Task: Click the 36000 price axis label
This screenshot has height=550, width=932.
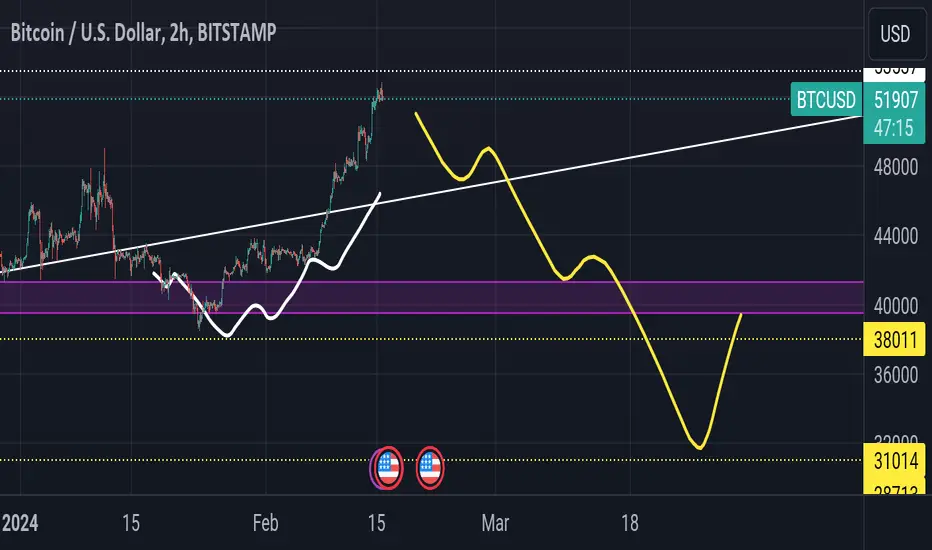Action: coord(895,375)
